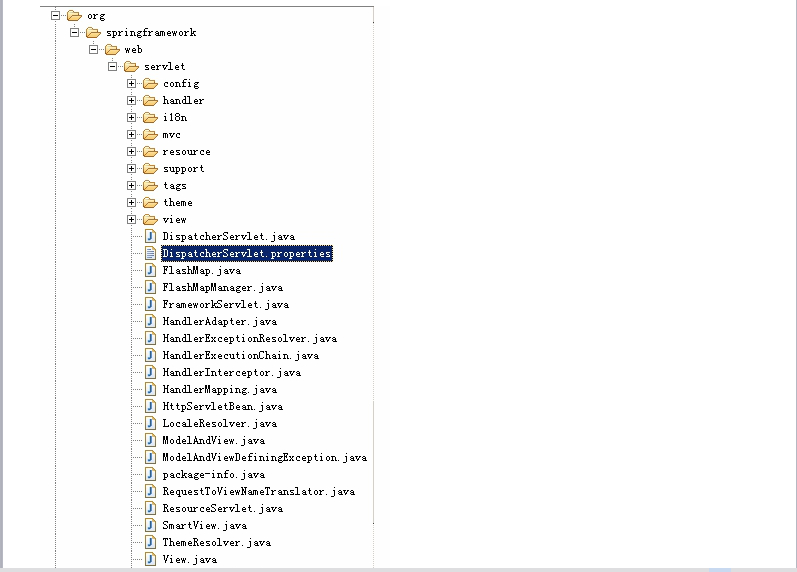Click the config folder icon
The image size is (797, 572).
pos(150,83)
